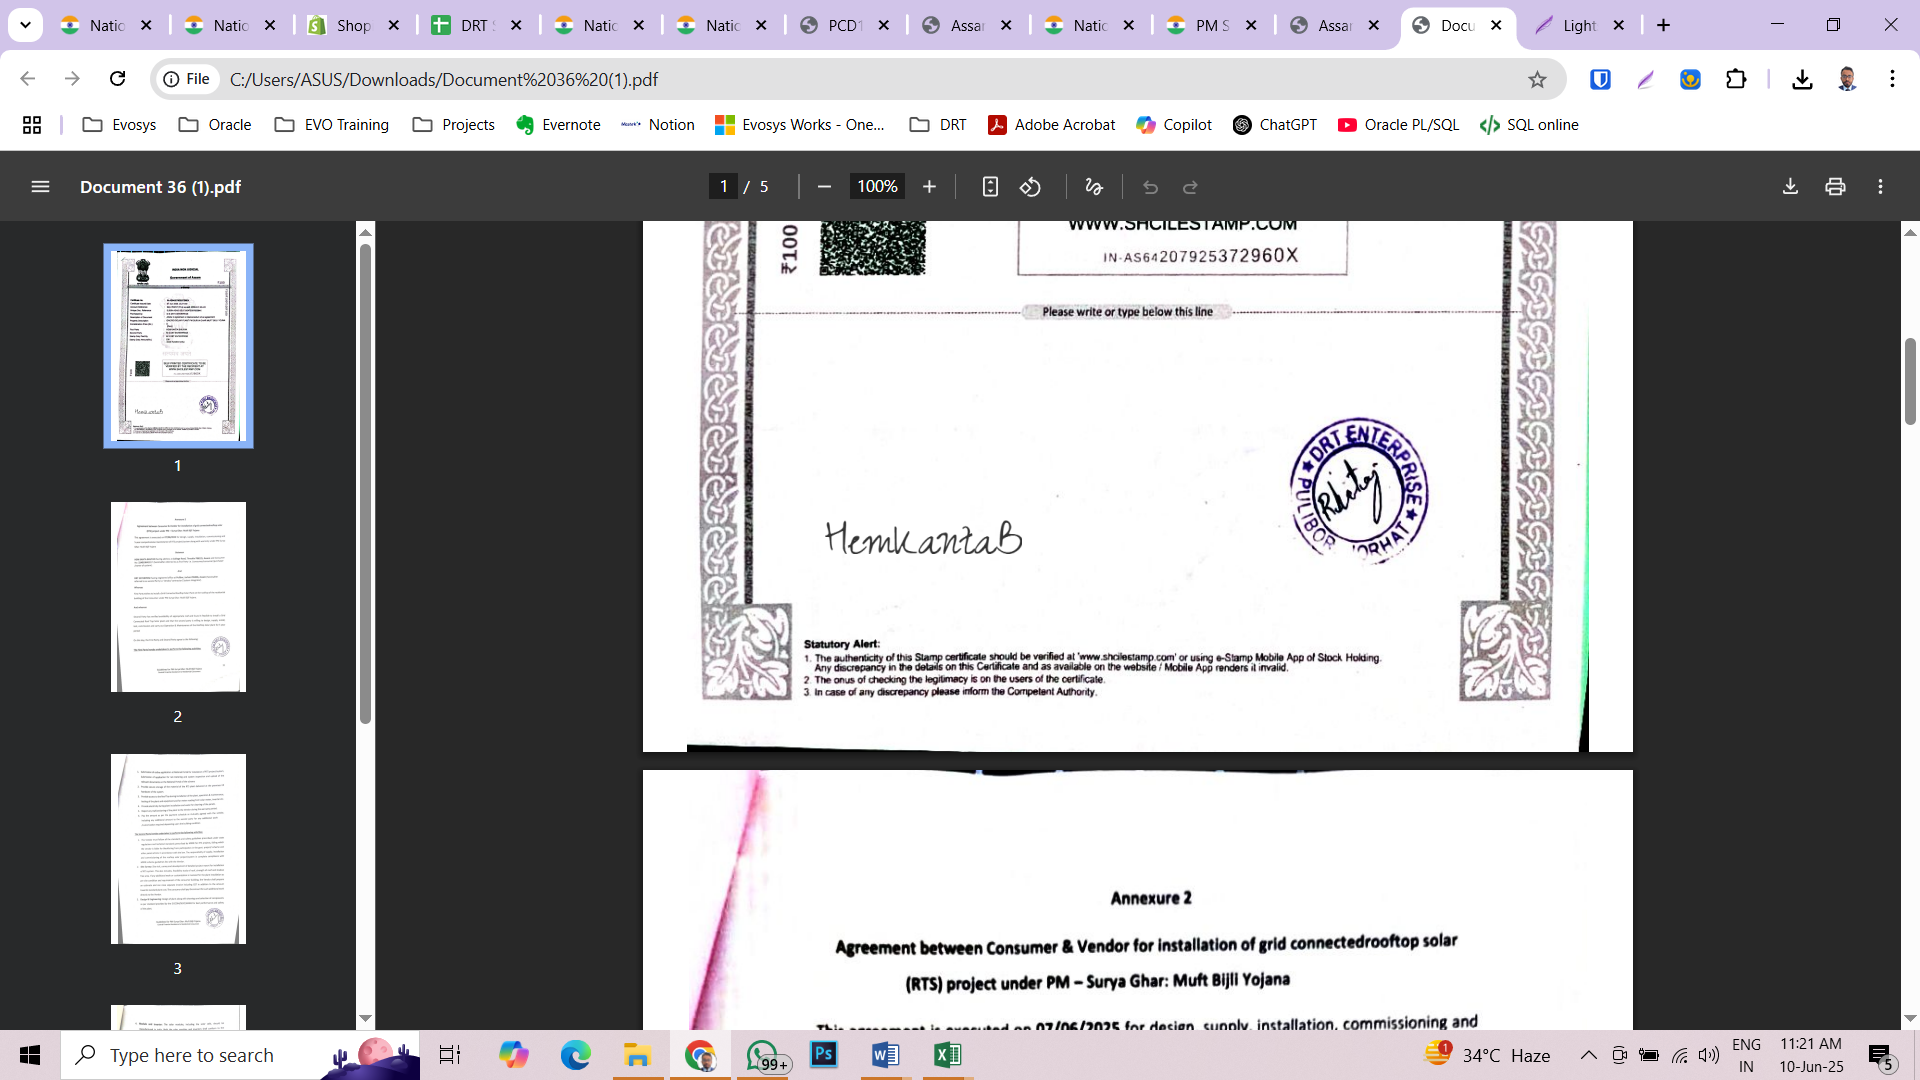This screenshot has width=1920, height=1080.
Task: Zoom in with the plus button
Action: (x=929, y=187)
